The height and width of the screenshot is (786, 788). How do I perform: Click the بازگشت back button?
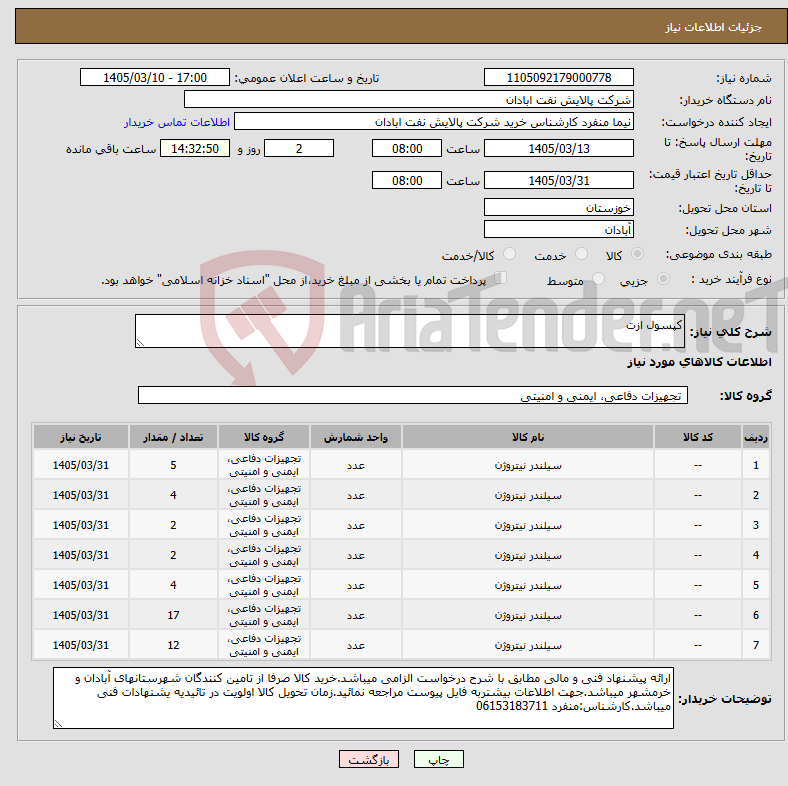(x=369, y=759)
